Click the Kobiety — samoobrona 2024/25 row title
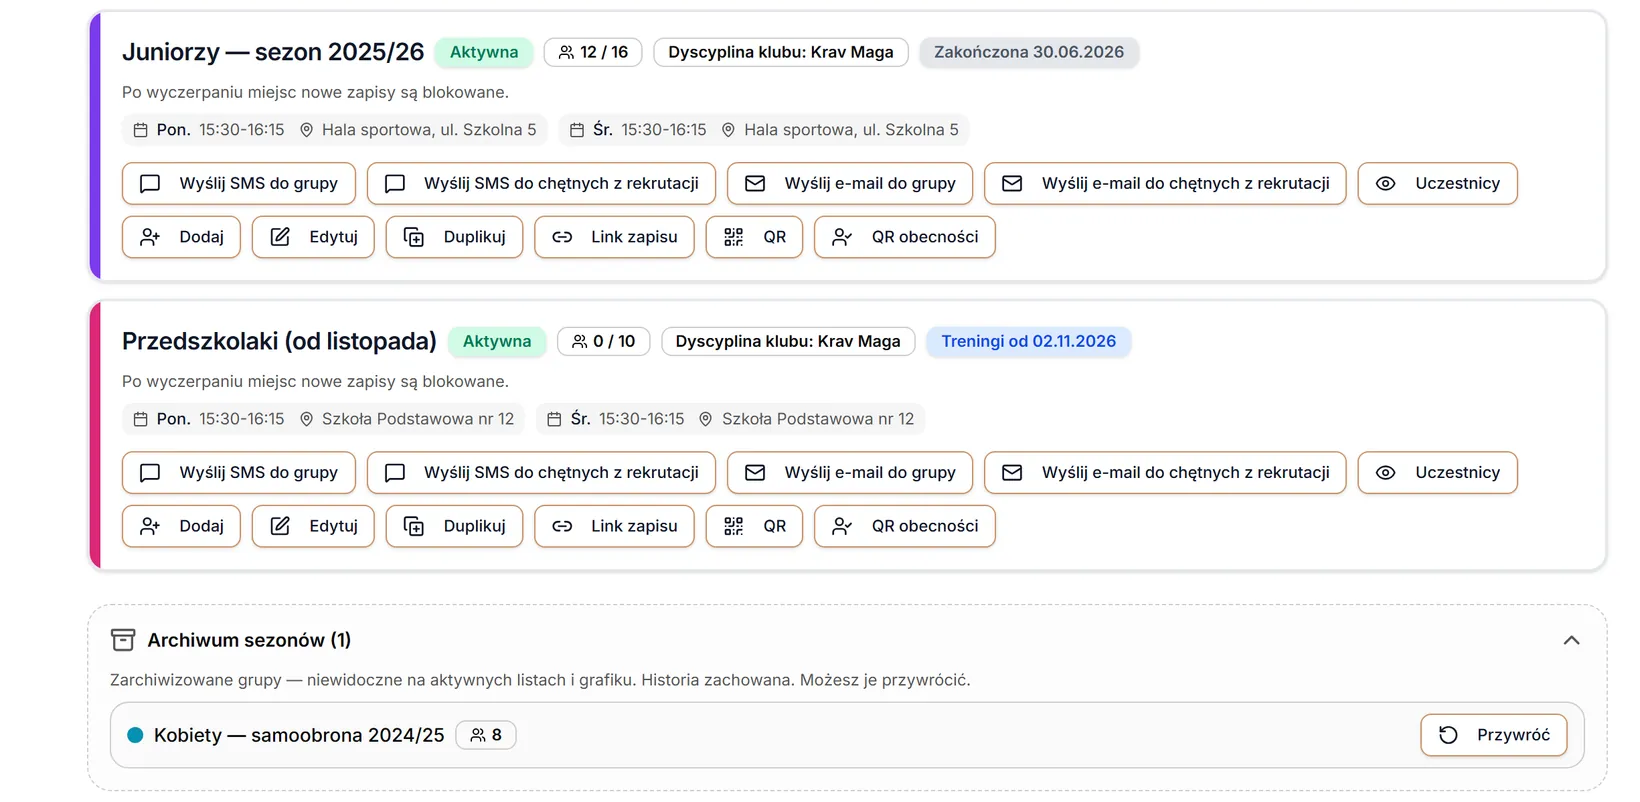Screen dimensions: 1640x802 [x=299, y=735]
